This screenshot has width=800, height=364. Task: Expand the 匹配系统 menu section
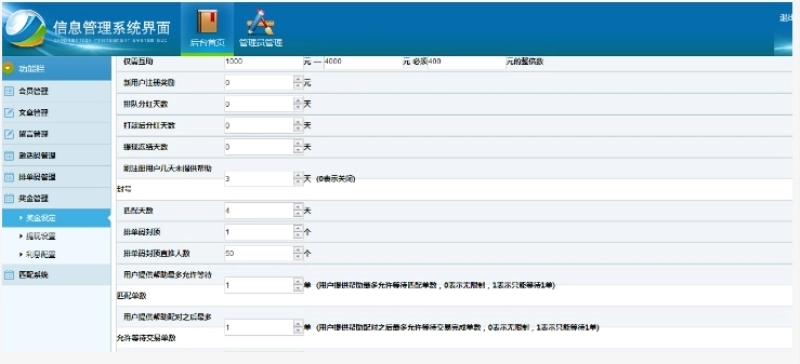tap(56, 275)
